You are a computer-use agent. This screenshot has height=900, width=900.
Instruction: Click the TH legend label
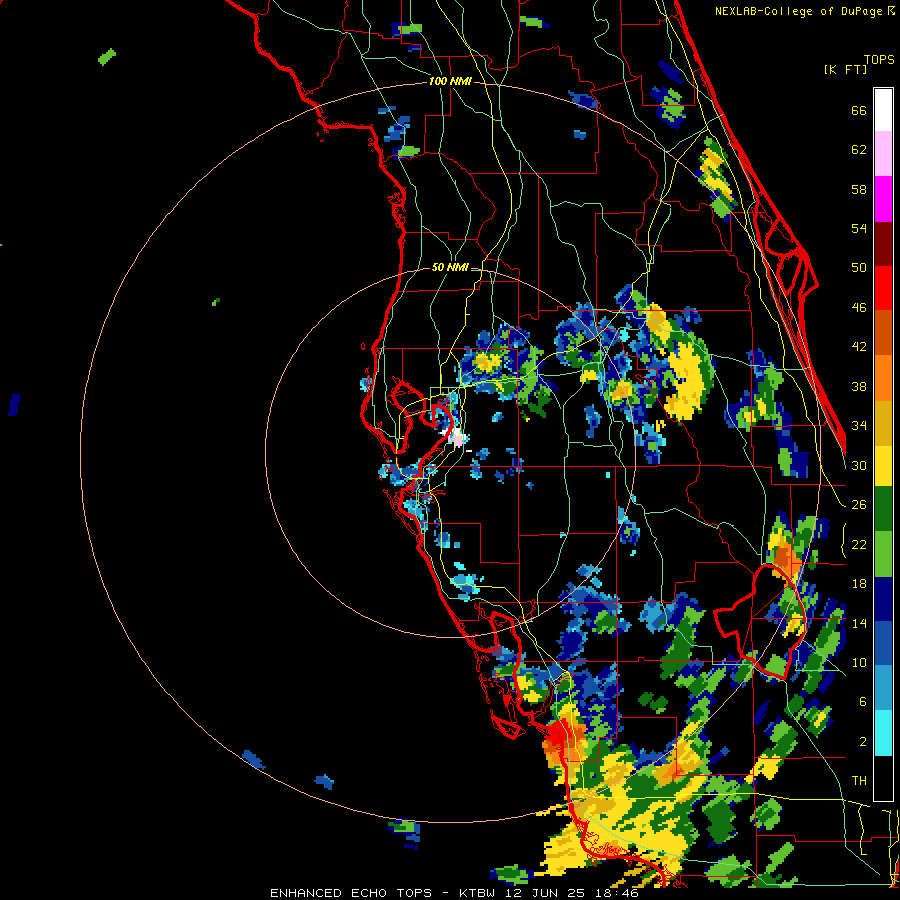(859, 781)
